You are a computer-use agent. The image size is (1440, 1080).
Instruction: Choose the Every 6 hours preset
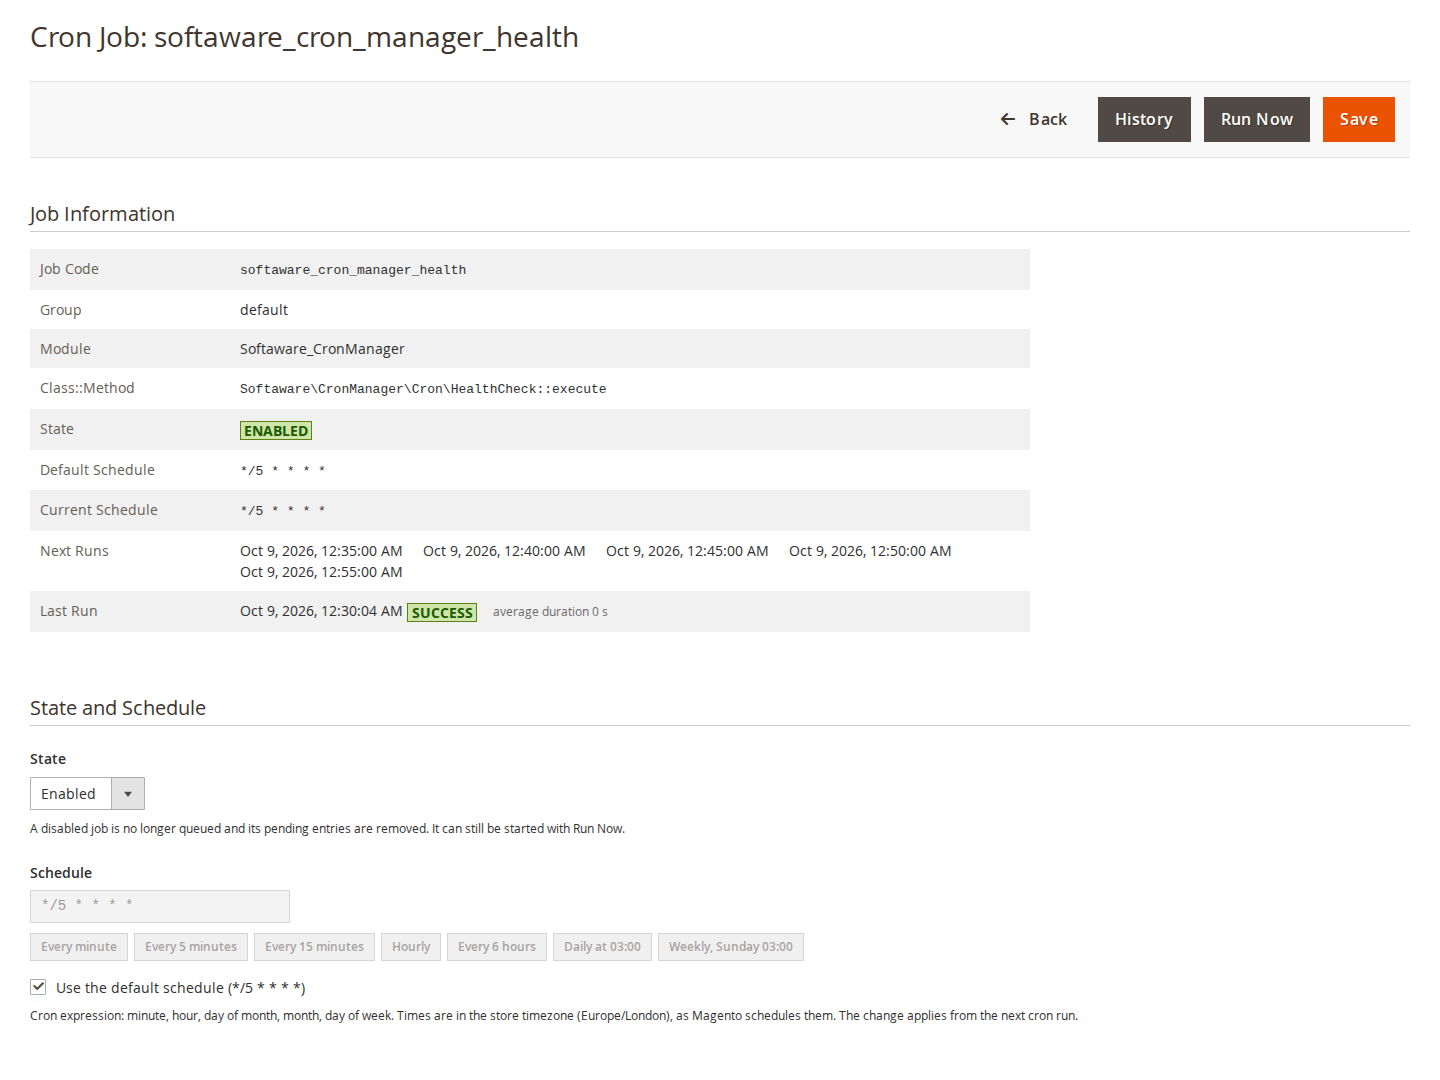[497, 947]
